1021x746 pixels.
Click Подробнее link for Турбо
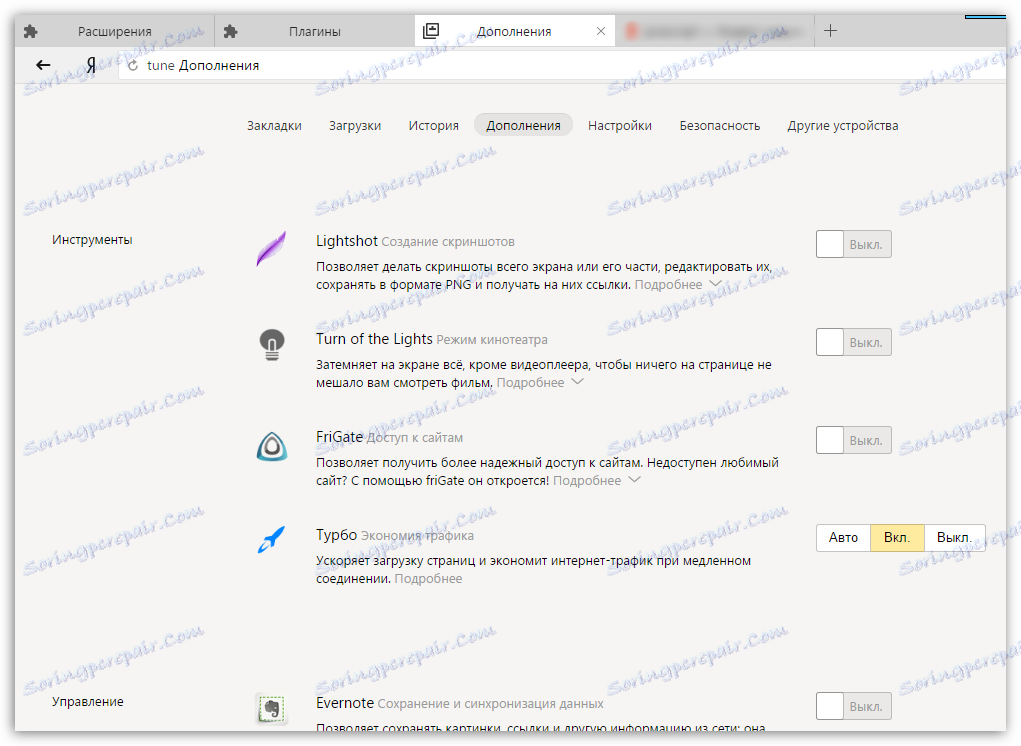[428, 579]
